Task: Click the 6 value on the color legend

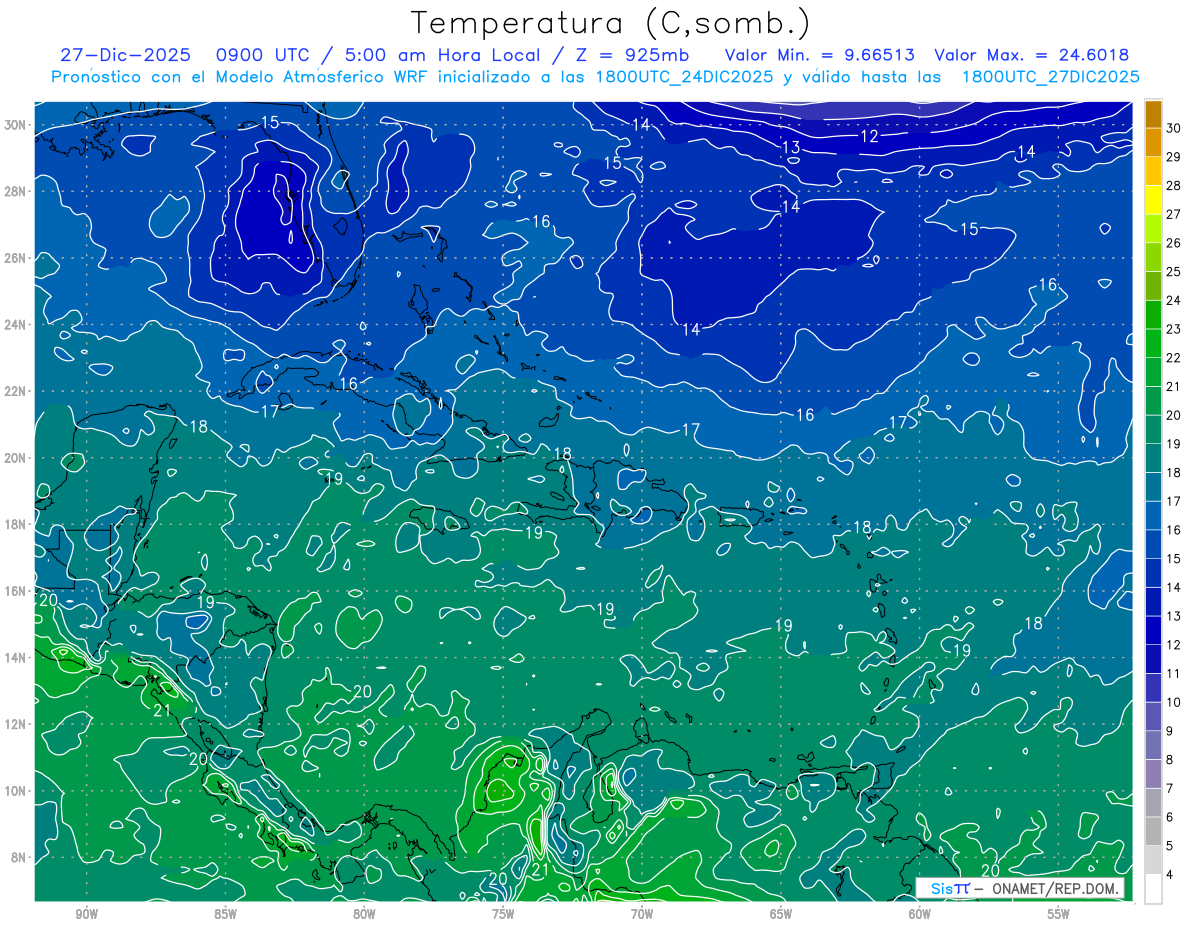Action: coord(1171,818)
